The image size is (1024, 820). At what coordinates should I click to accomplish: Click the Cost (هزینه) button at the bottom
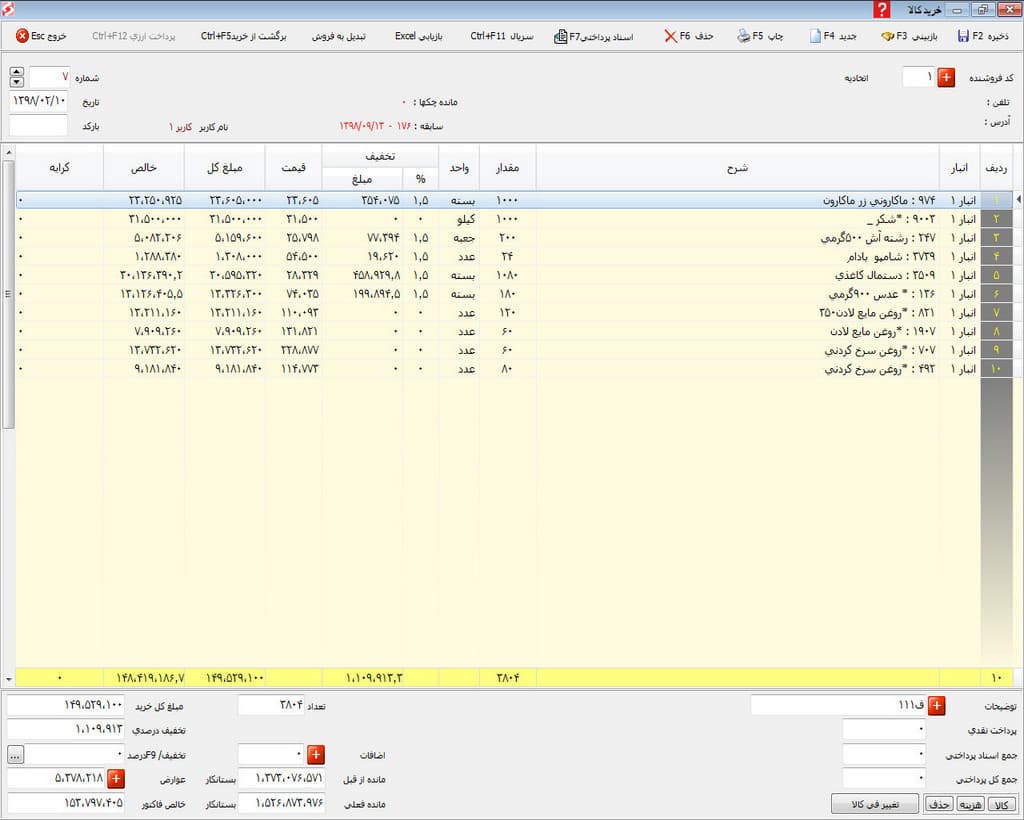(x=969, y=804)
